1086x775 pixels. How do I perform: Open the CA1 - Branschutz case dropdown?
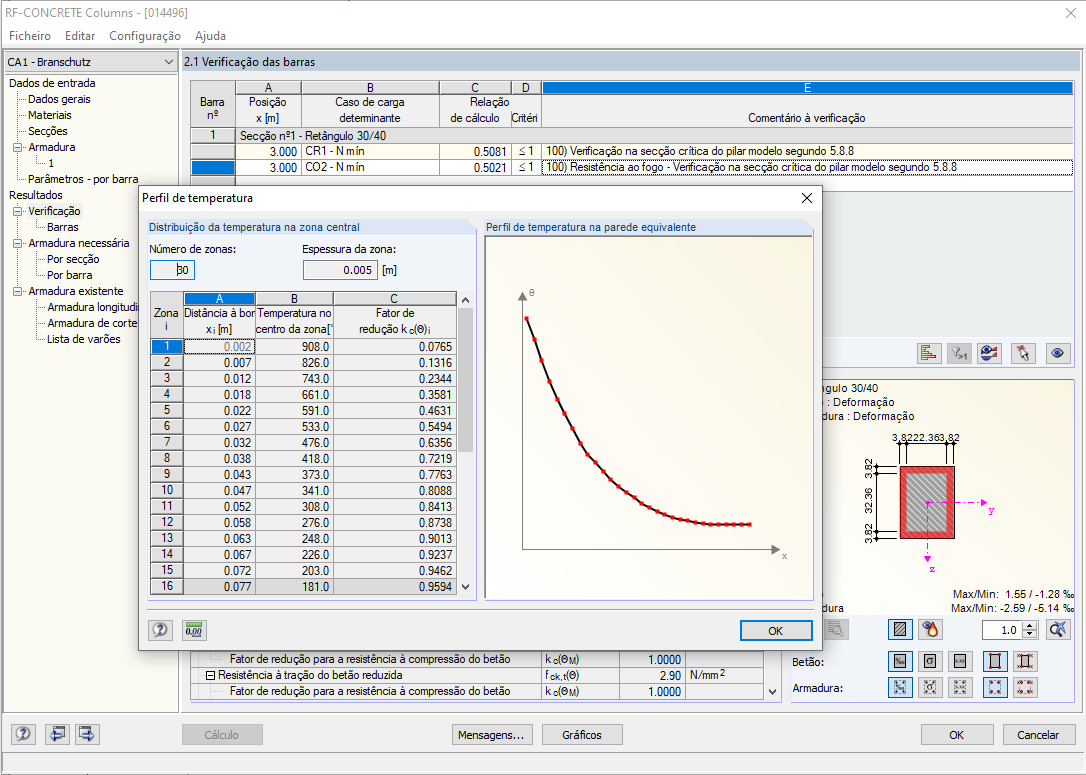(x=168, y=62)
